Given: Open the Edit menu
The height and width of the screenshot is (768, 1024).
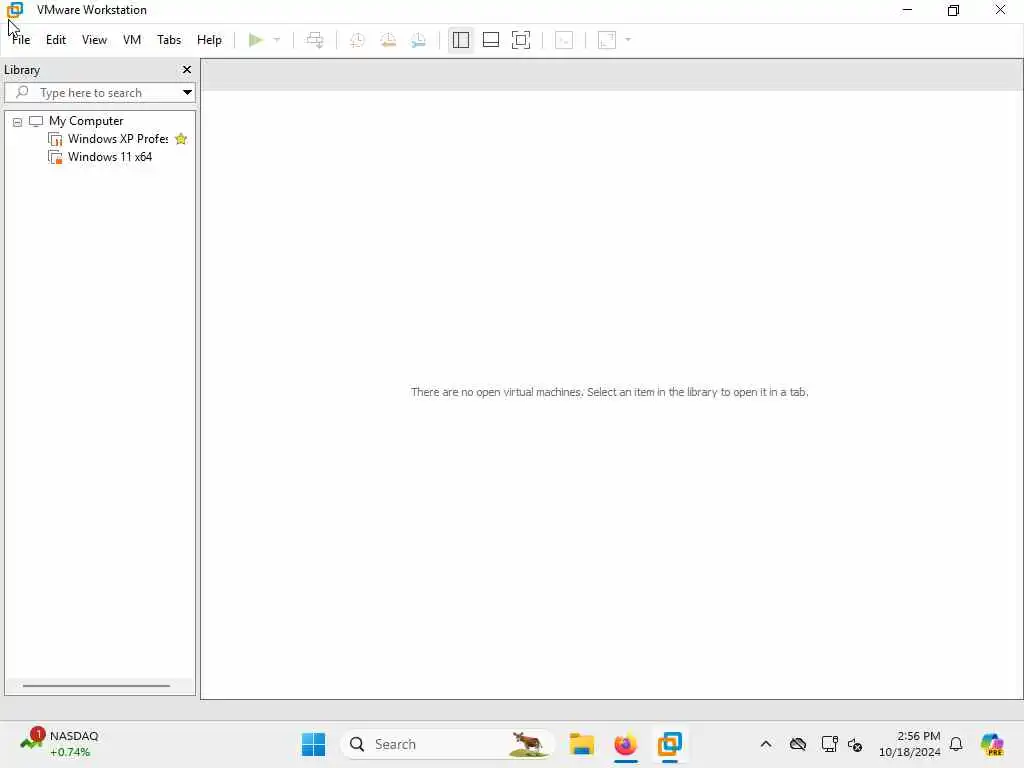Looking at the screenshot, I should (56, 40).
